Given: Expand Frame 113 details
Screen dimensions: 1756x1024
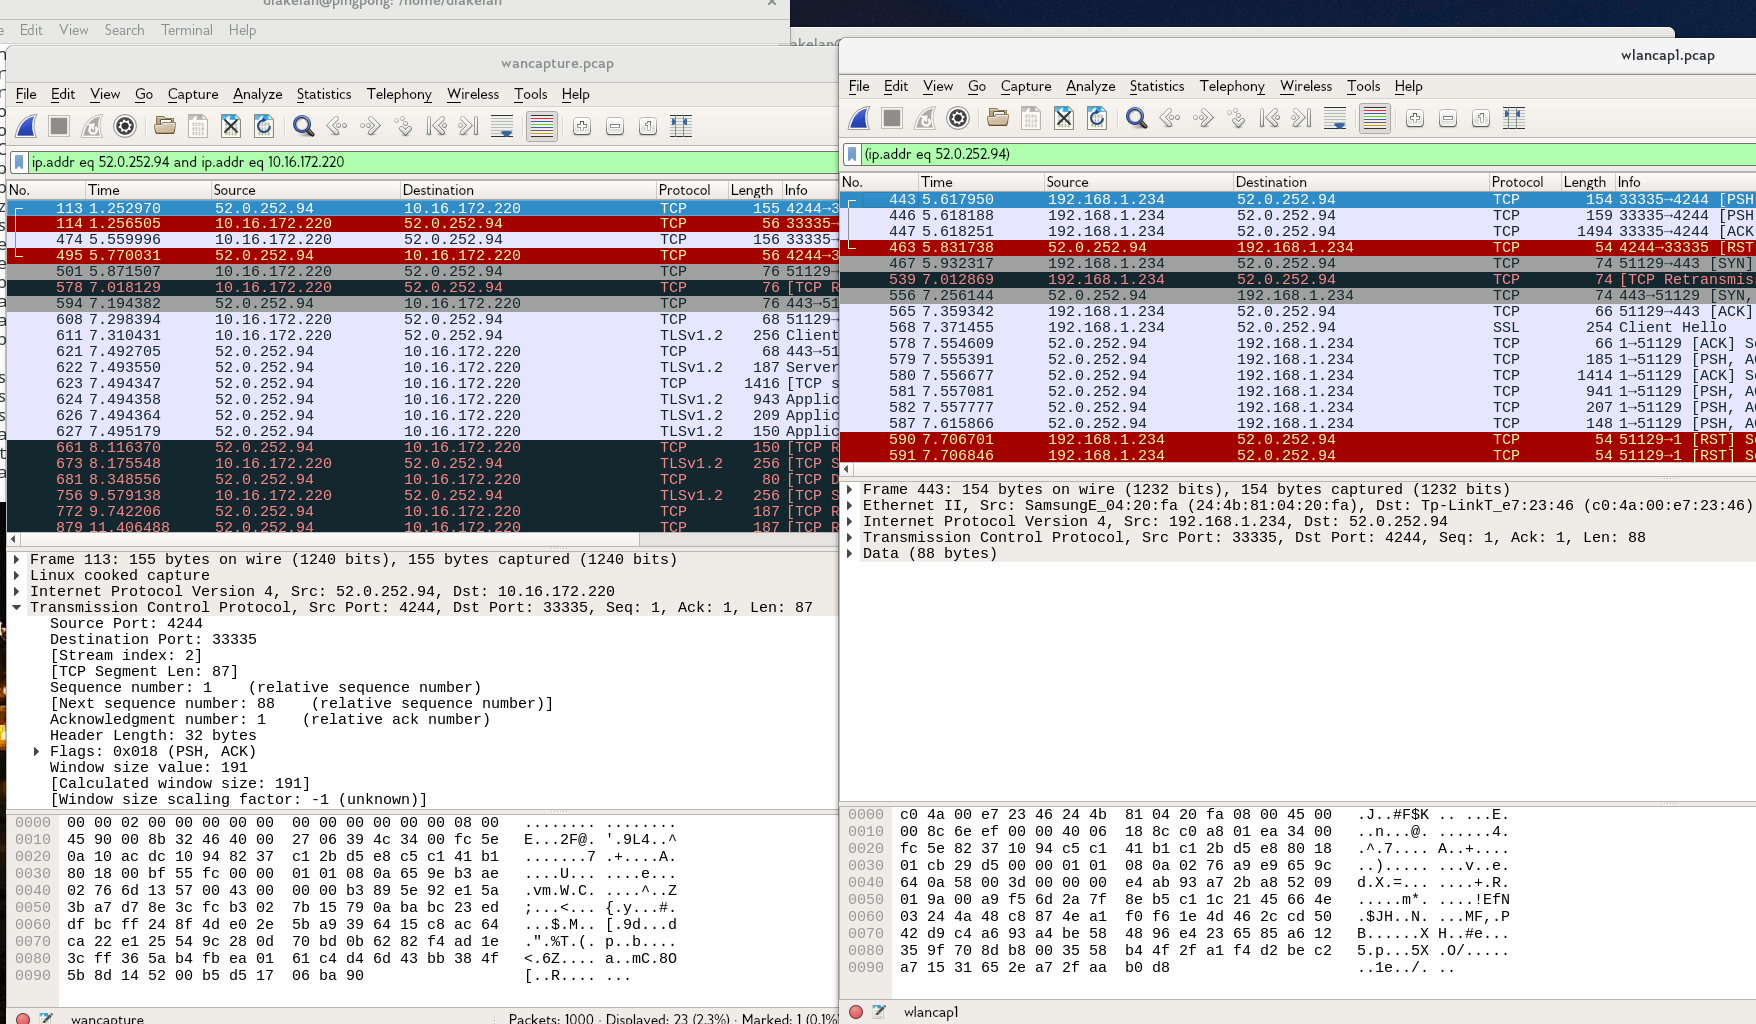Looking at the screenshot, I should [17, 560].
